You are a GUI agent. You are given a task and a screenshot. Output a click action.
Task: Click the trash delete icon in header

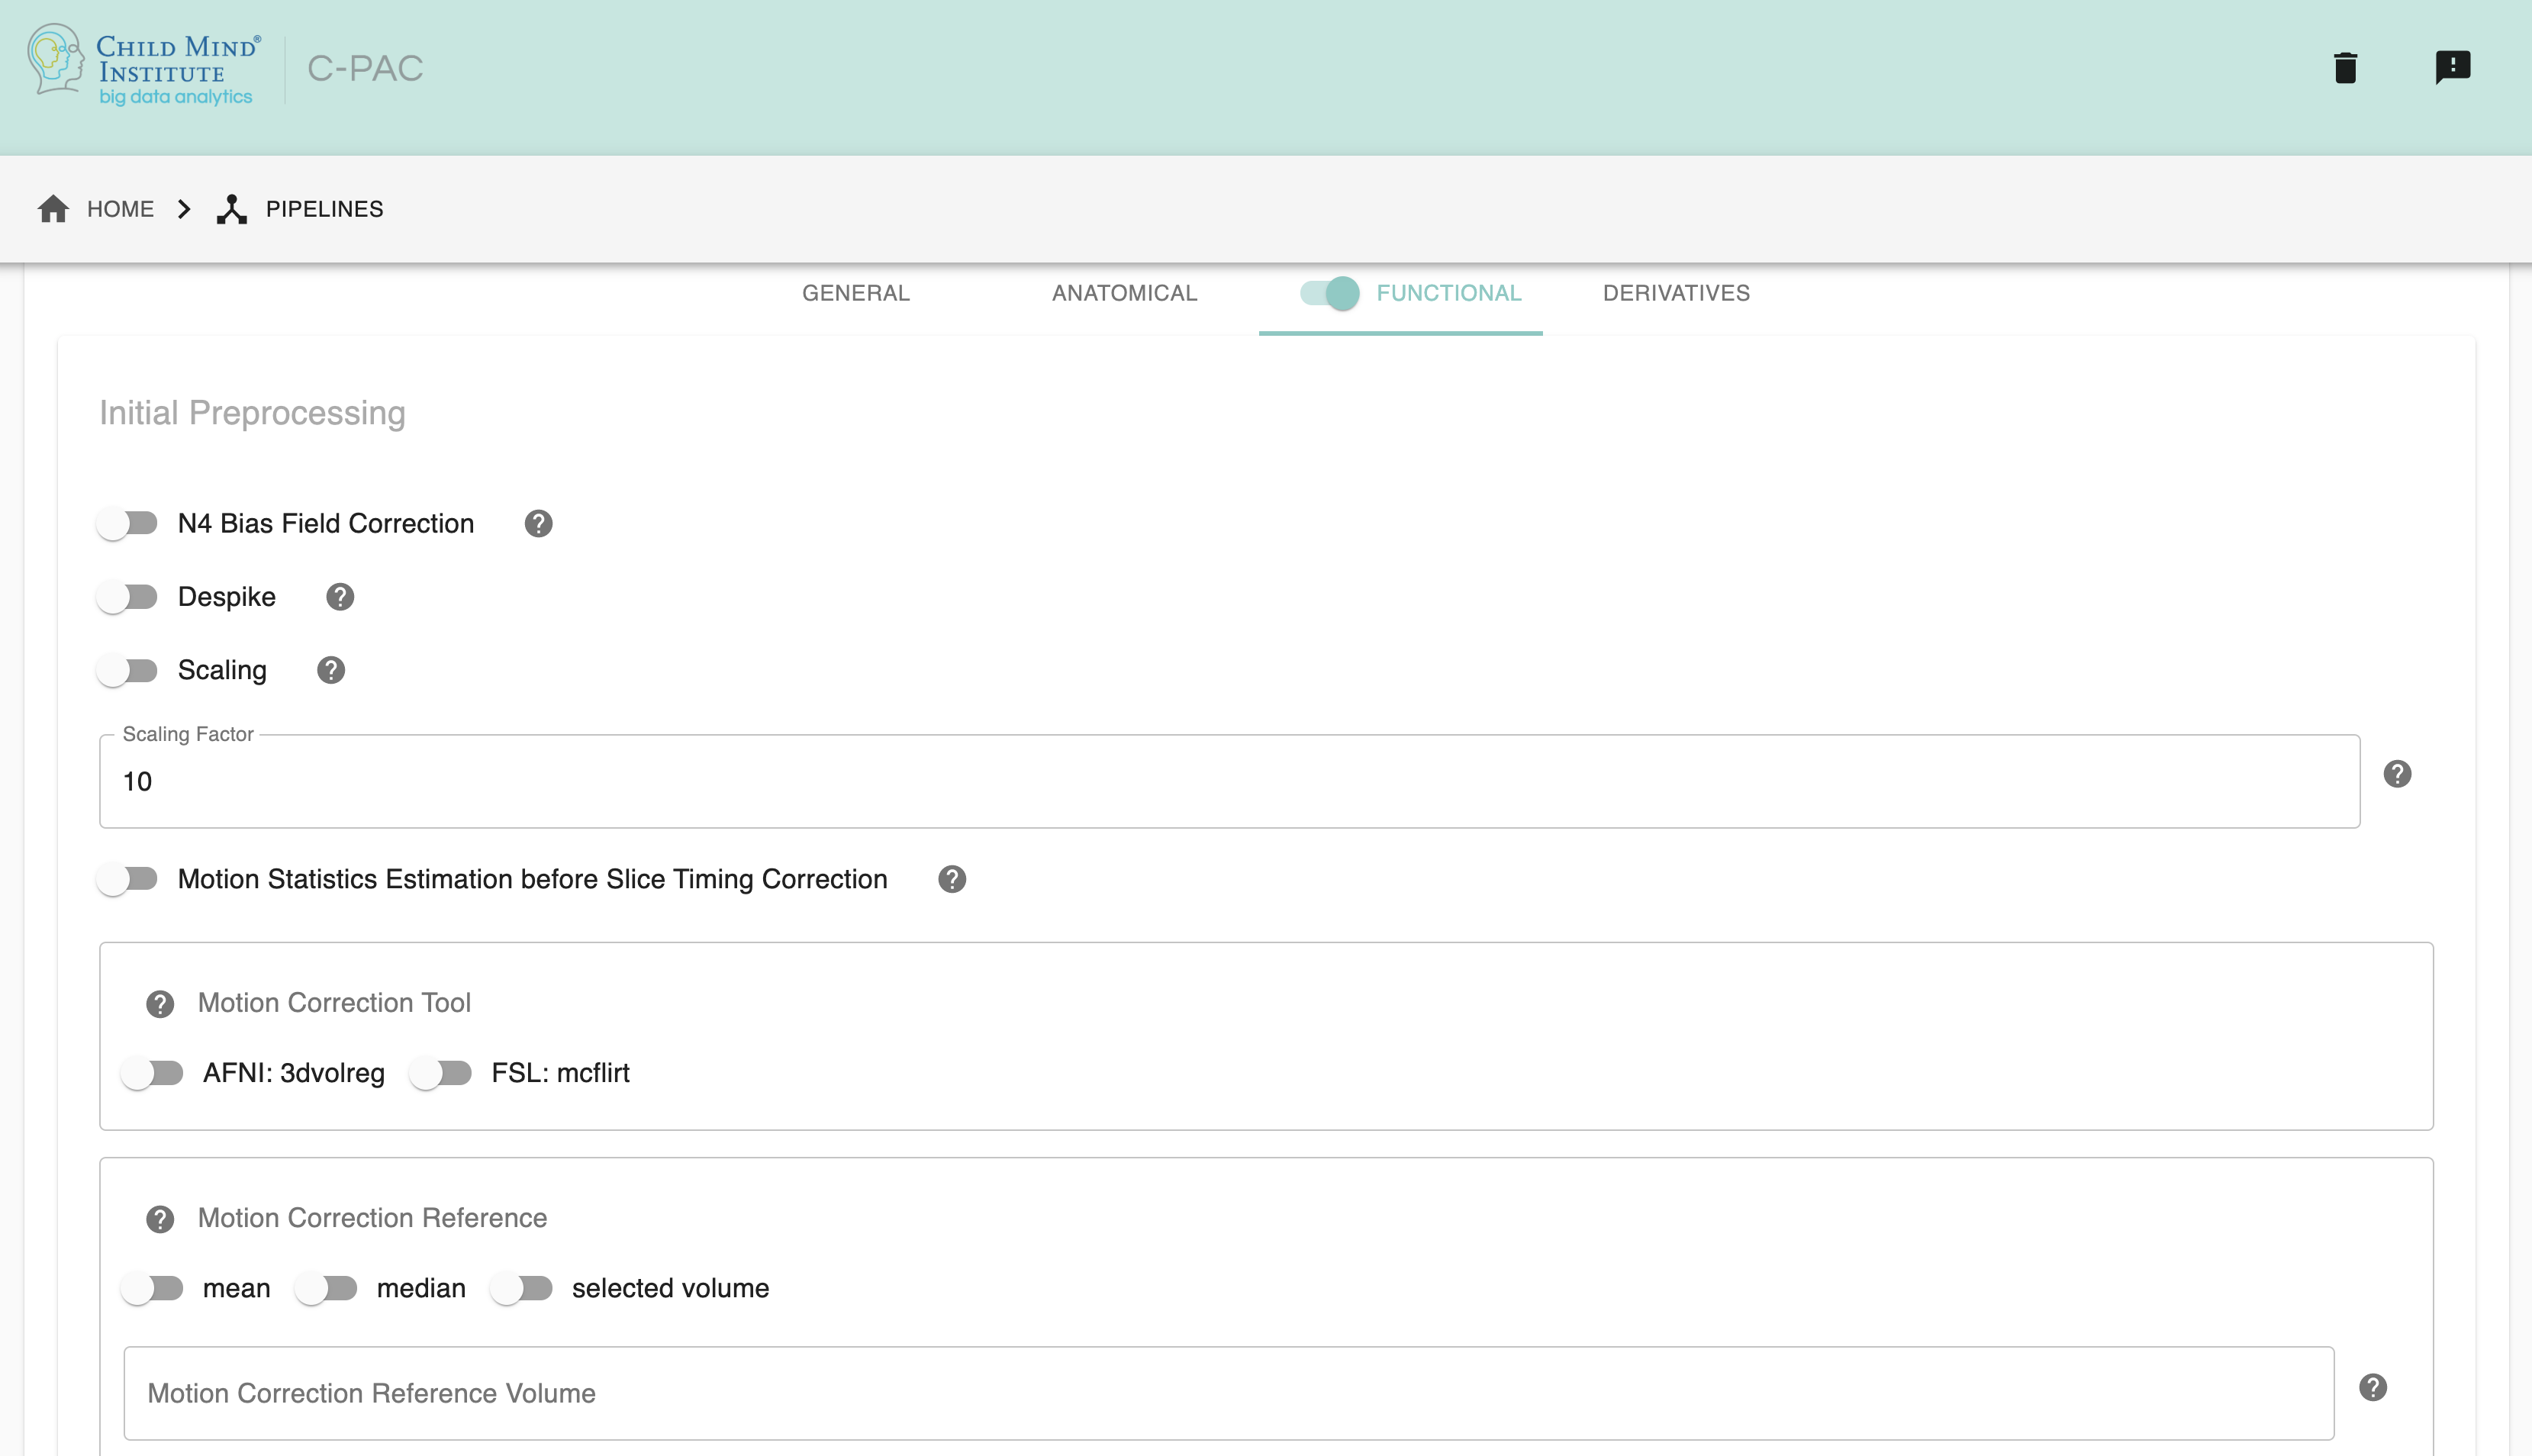2345,67
